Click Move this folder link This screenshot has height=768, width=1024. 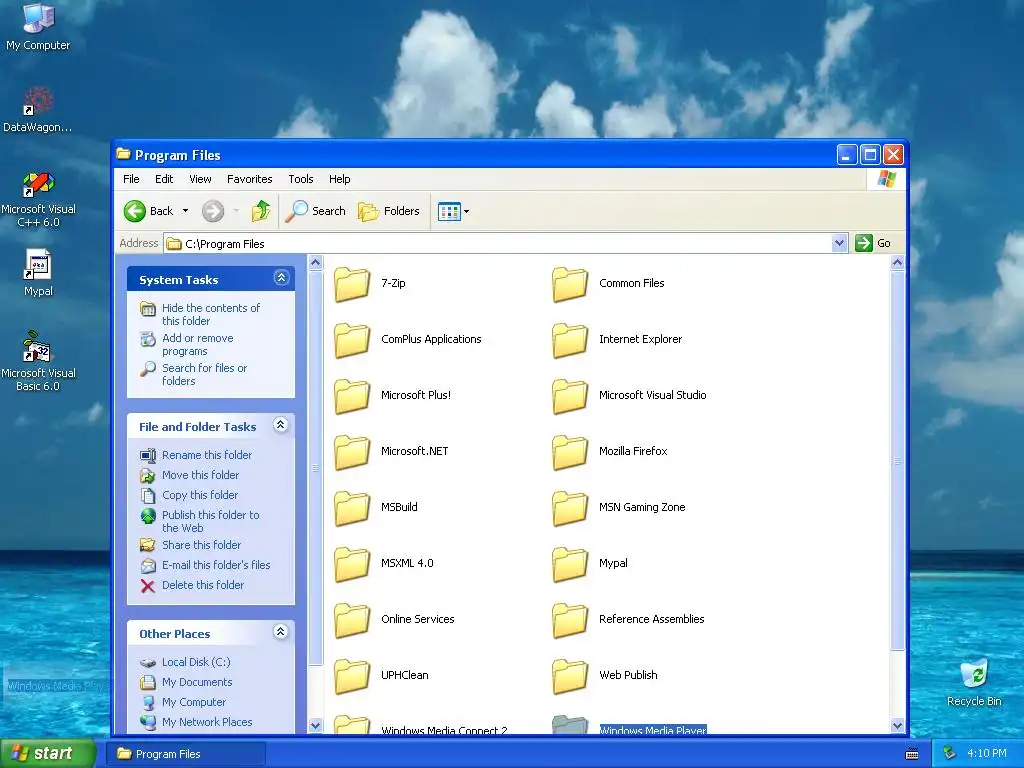coord(200,475)
